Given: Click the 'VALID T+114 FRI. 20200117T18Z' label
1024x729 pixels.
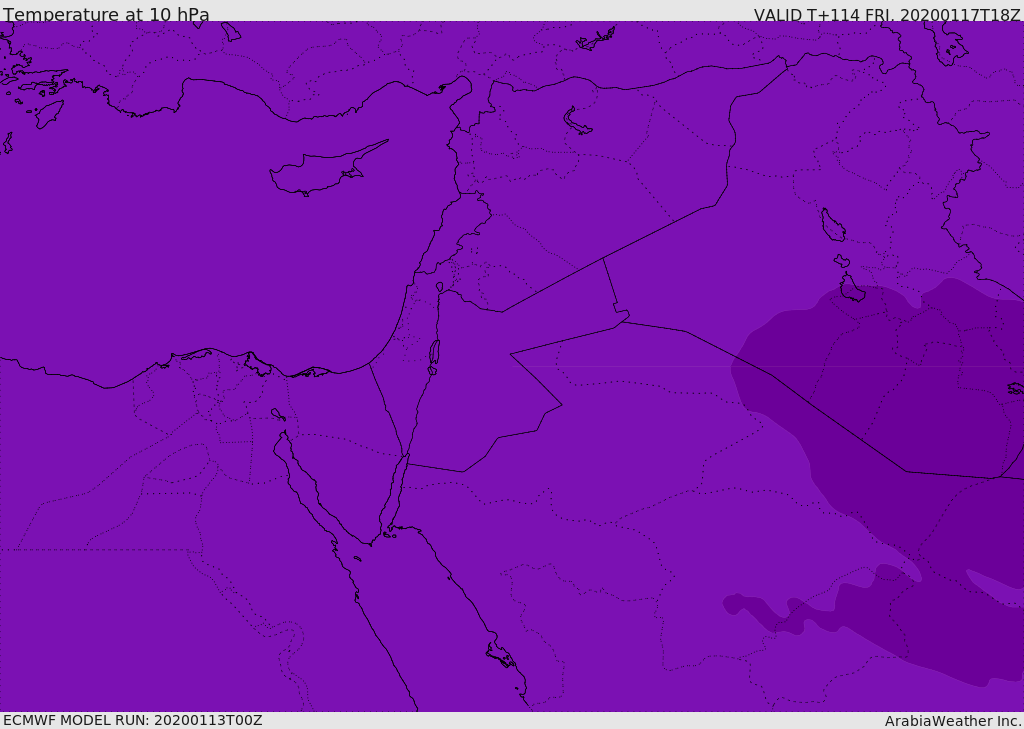Looking at the screenshot, I should coord(887,14).
